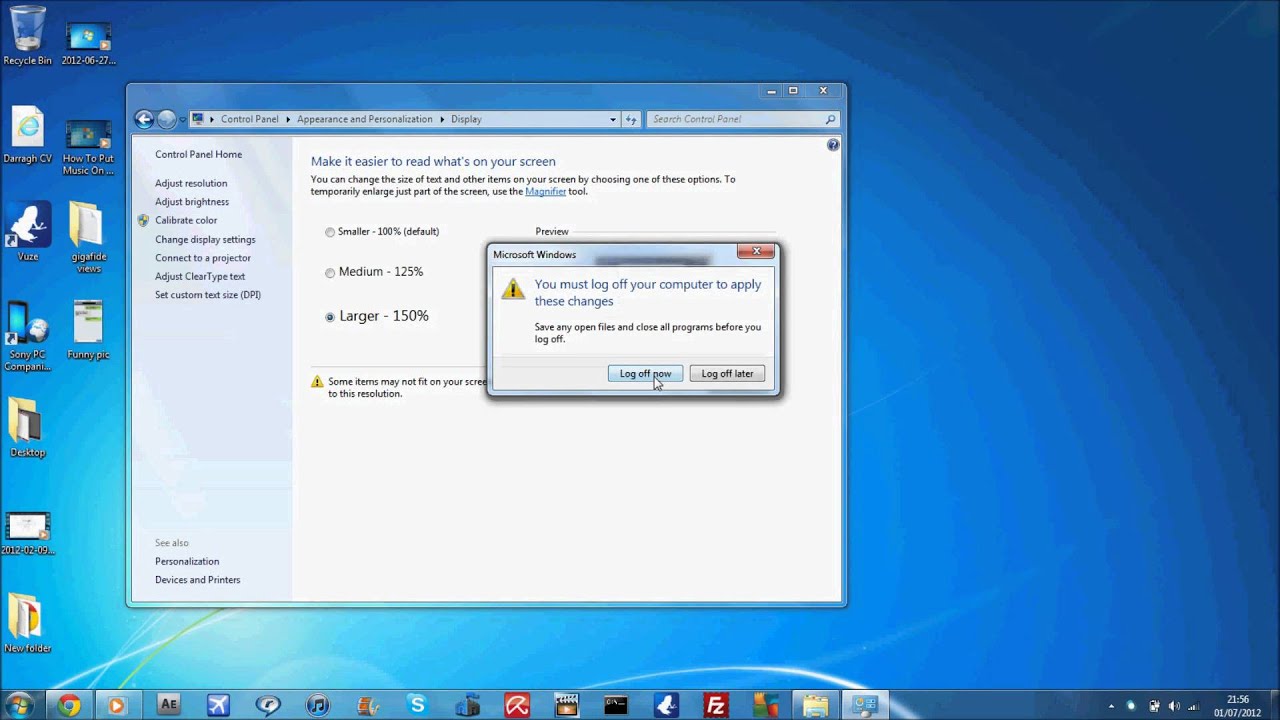Go to Control Panel Home

198,154
